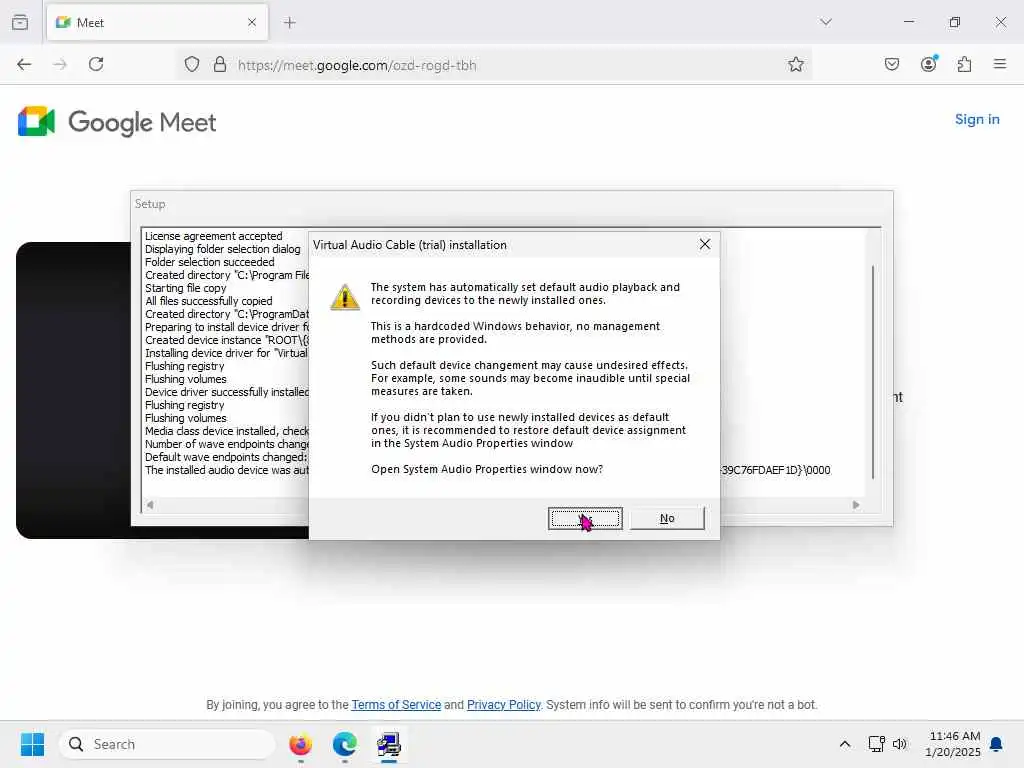Click 'Folder selection succeeded' log line
1024x768 pixels.
pos(210,262)
